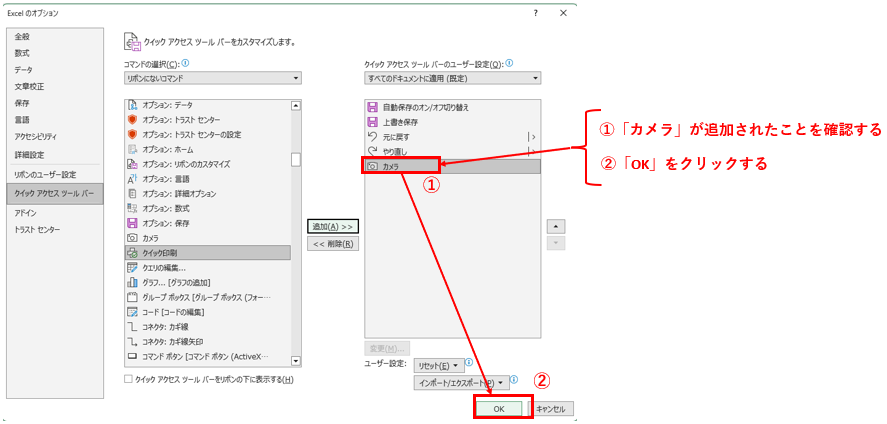Click the command list scrollbar up arrow
The image size is (887, 424).
tap(295, 106)
